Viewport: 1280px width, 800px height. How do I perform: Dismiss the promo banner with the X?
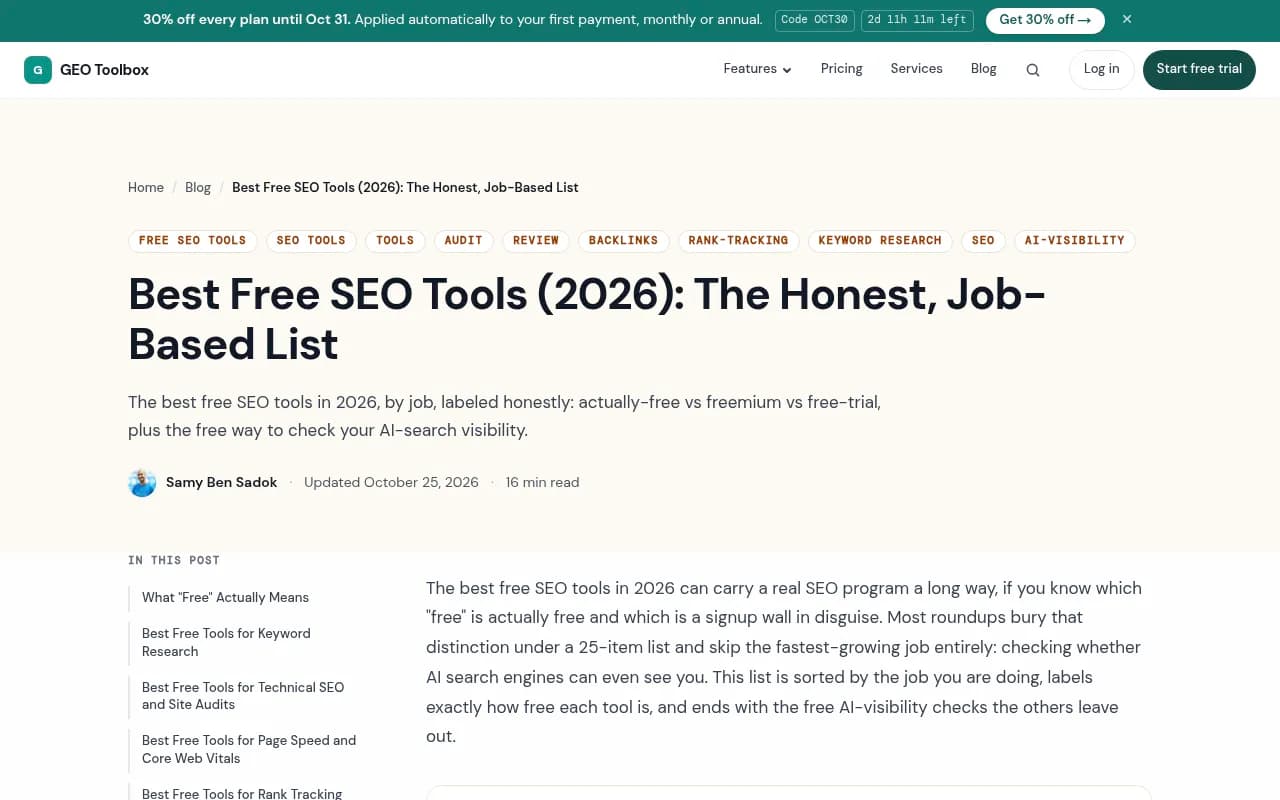pyautogui.click(x=1127, y=19)
